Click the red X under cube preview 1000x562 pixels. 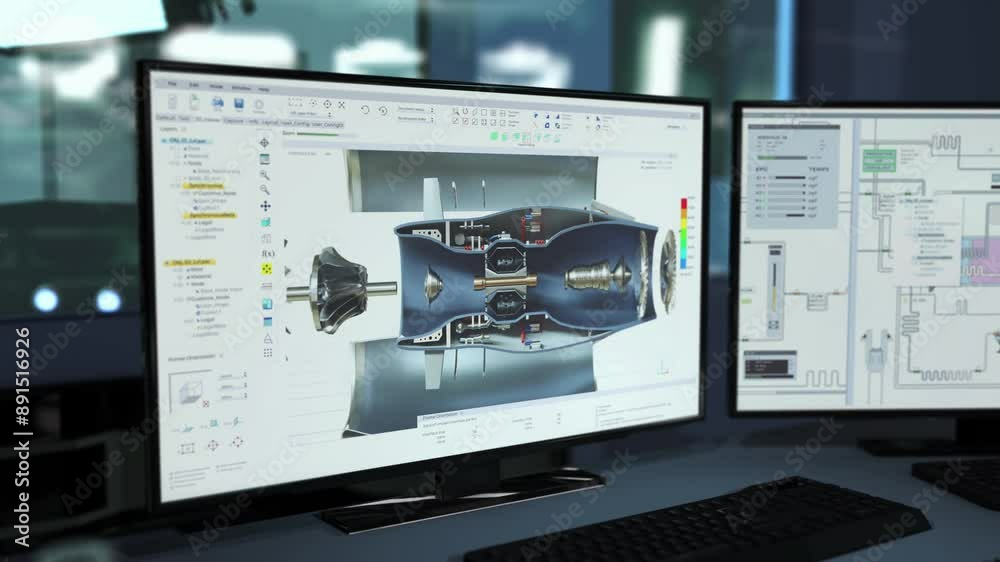(206, 404)
